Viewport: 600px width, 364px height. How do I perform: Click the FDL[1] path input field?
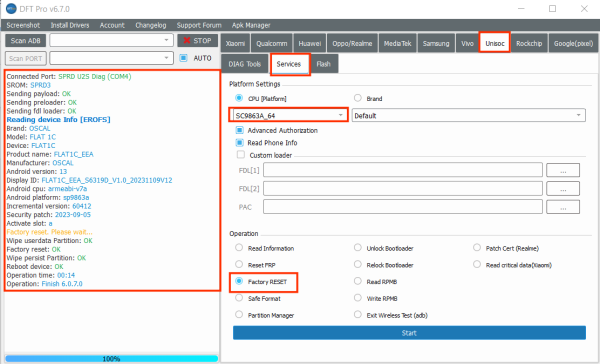403,170
